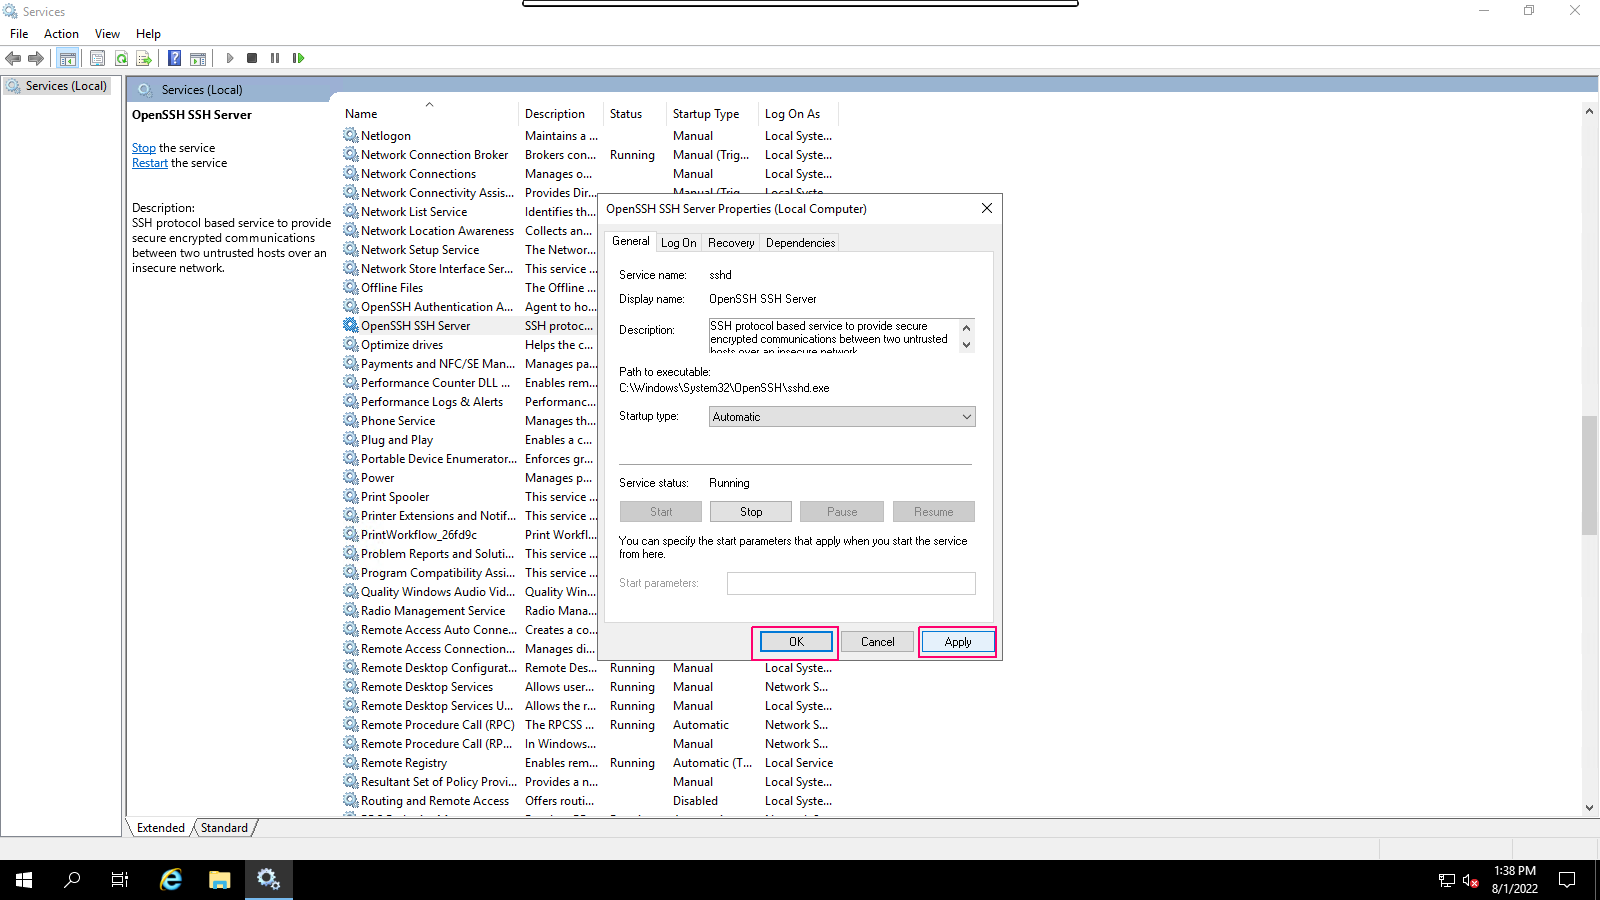Click the services list scroll down arrow
The width and height of the screenshot is (1600, 900).
coord(1589,808)
